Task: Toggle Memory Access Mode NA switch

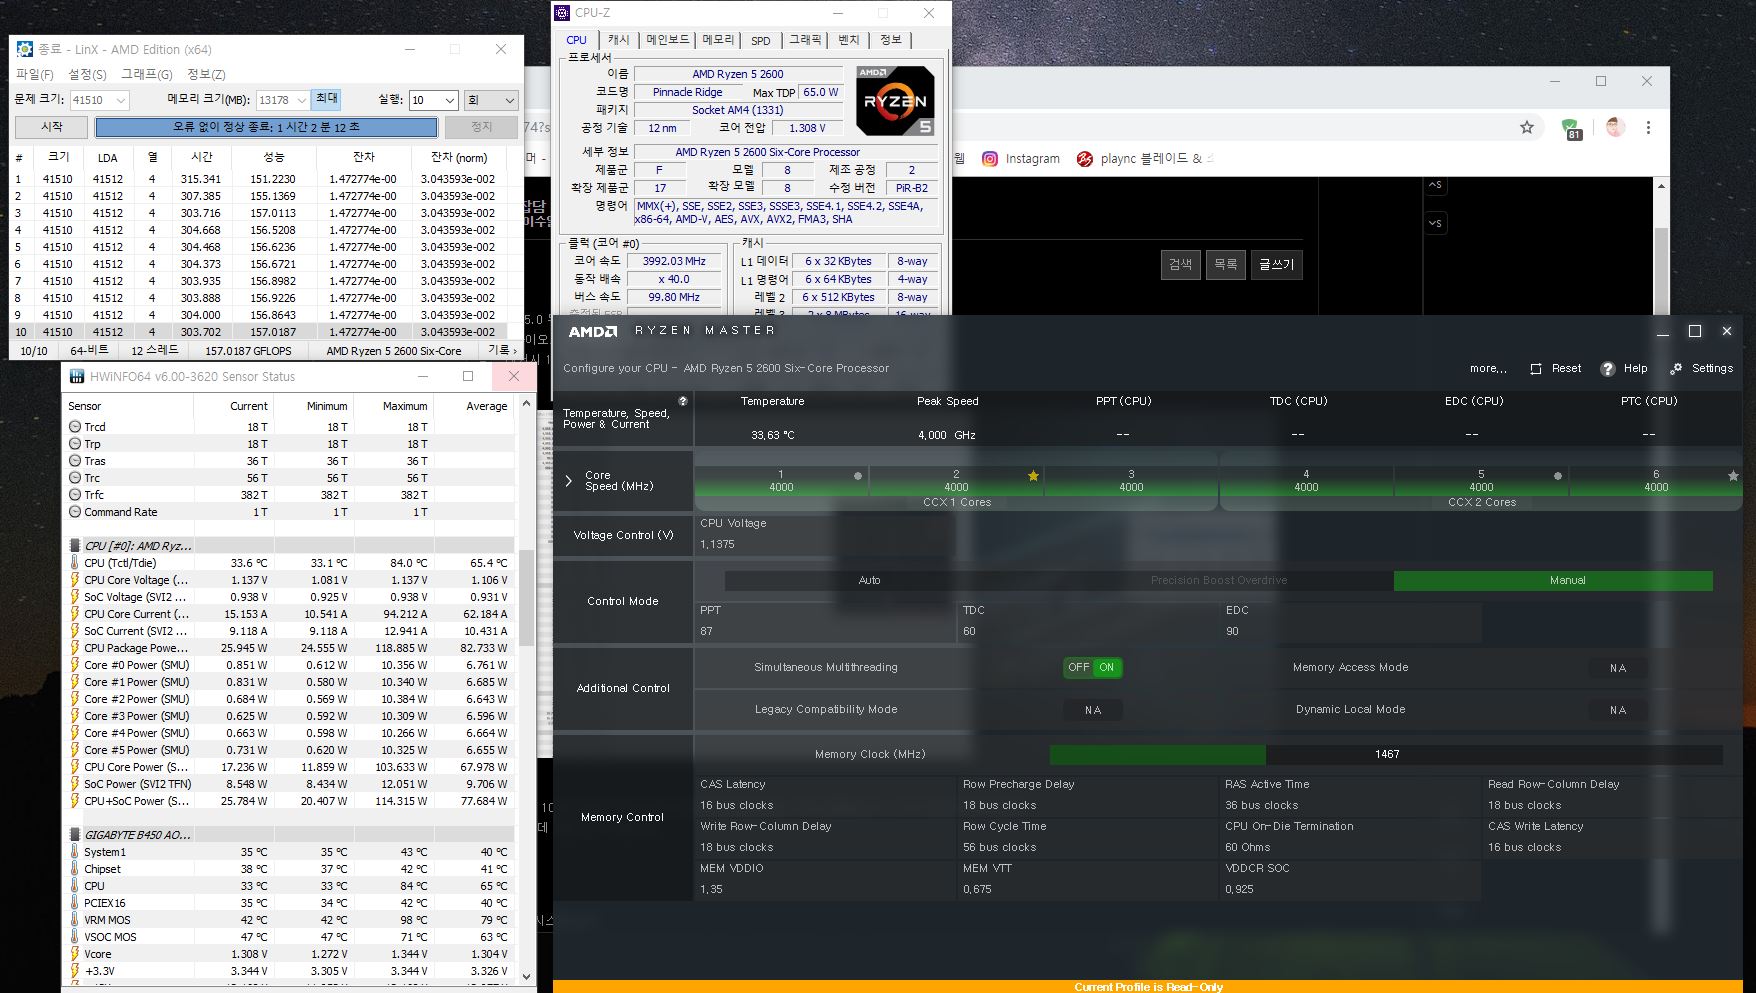Action: pos(1618,668)
